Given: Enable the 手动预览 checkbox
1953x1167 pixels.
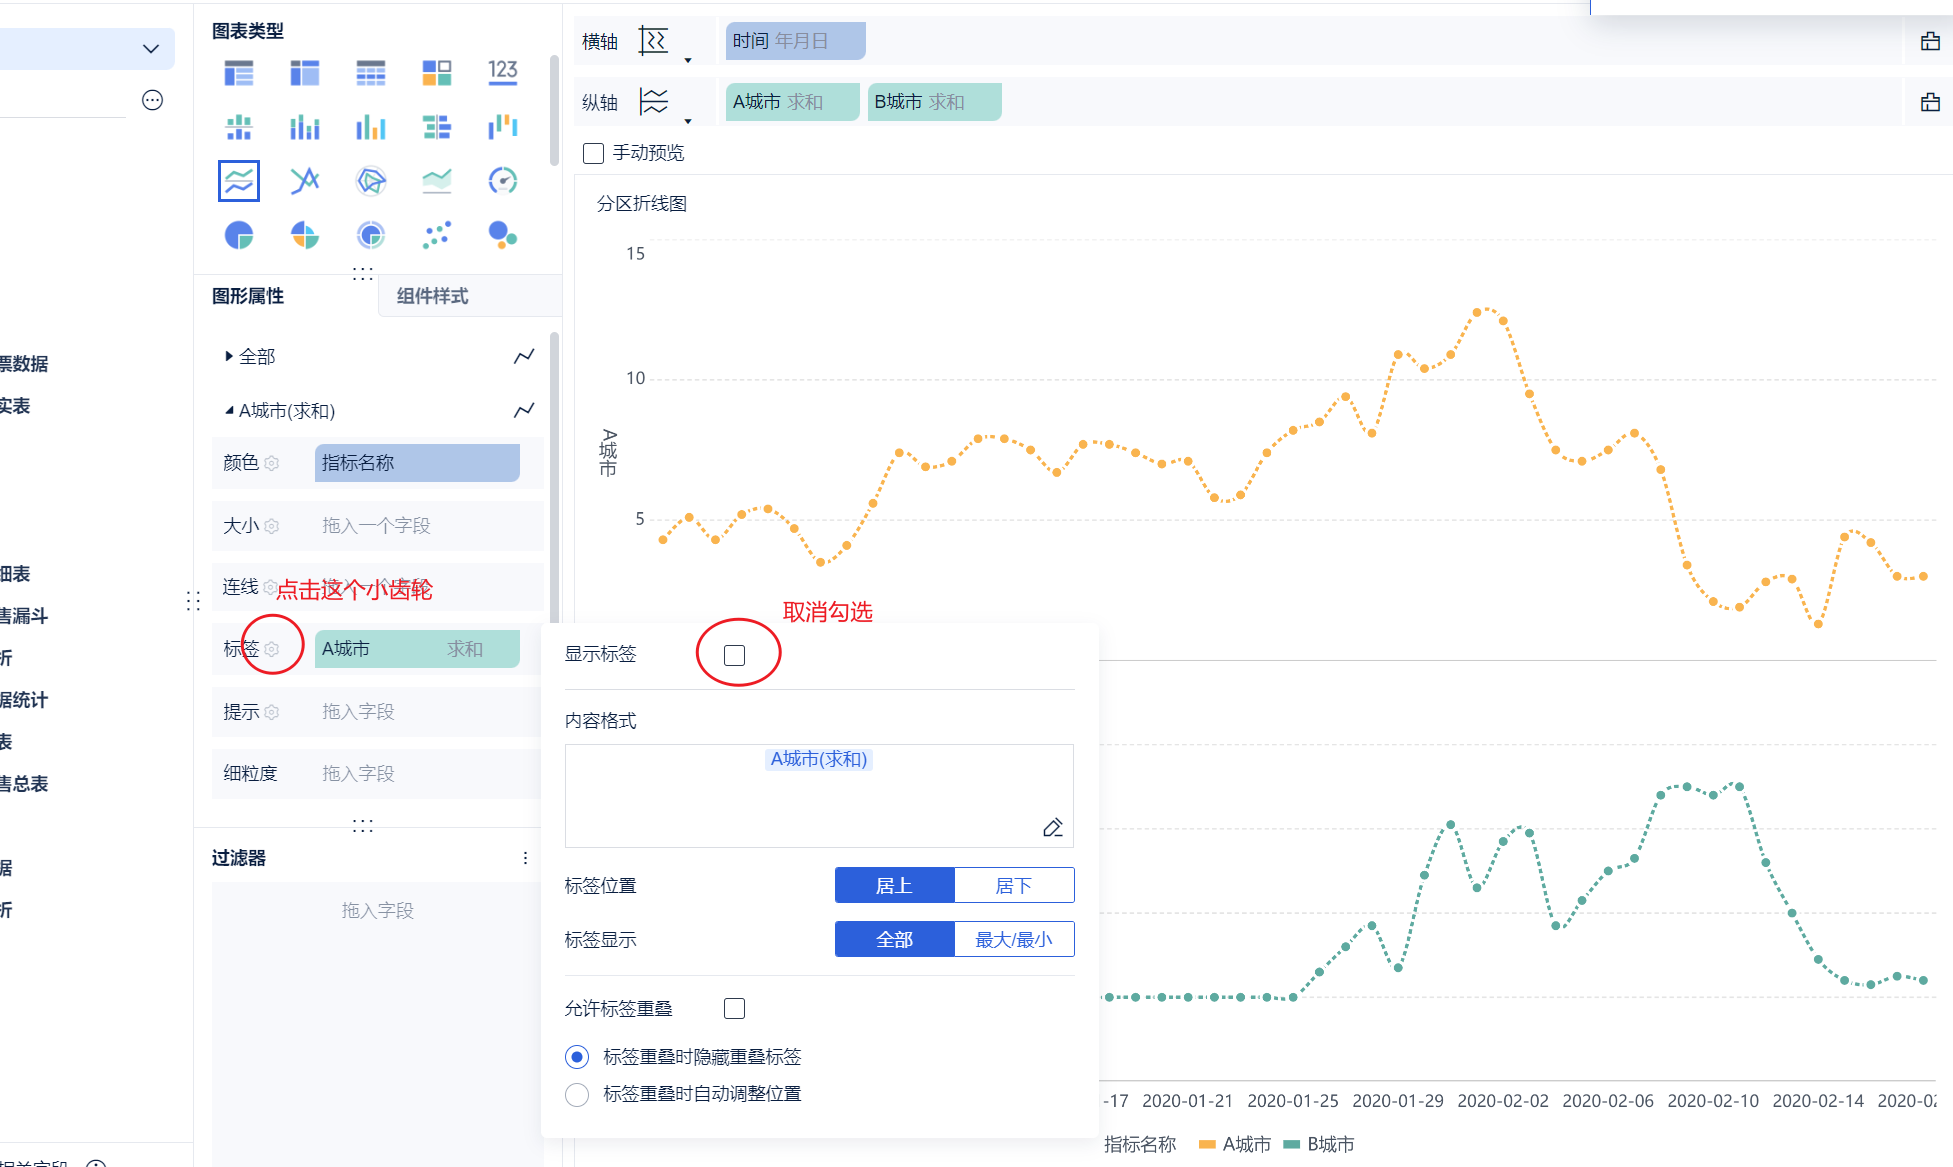Looking at the screenshot, I should tap(593, 153).
